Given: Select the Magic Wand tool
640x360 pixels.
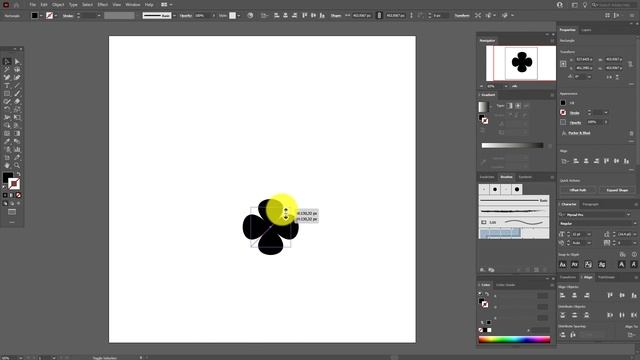Looking at the screenshot, I should click(x=7, y=70).
